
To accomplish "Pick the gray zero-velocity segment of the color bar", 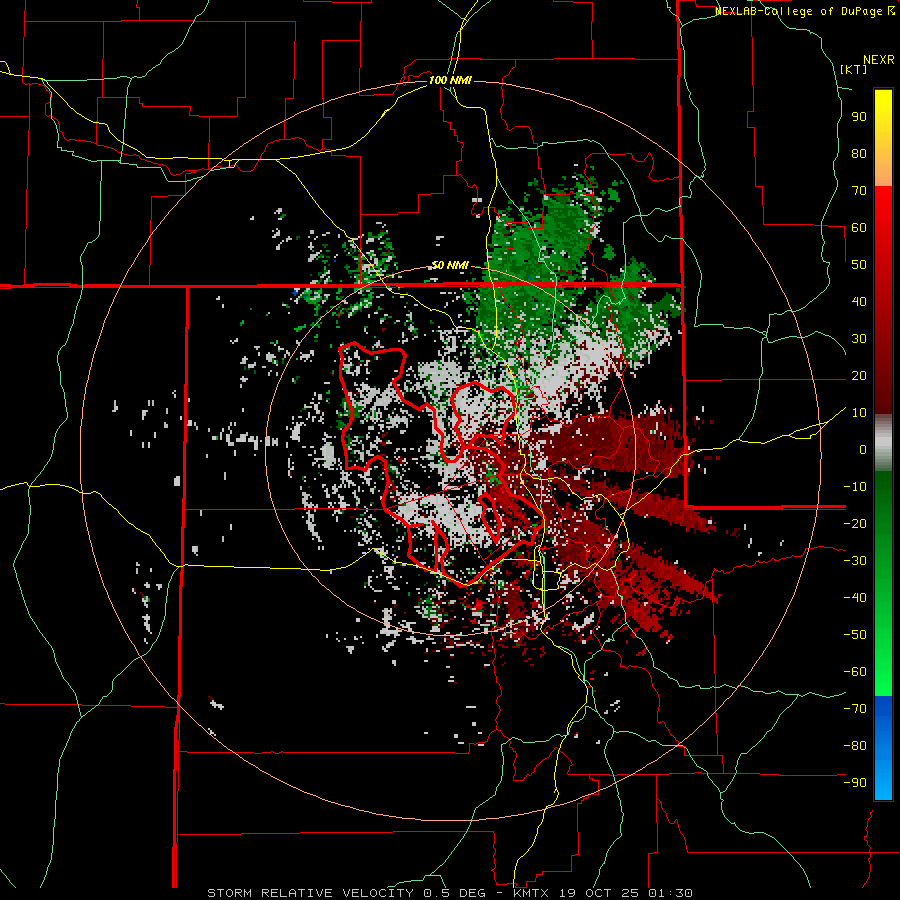I will tap(883, 443).
